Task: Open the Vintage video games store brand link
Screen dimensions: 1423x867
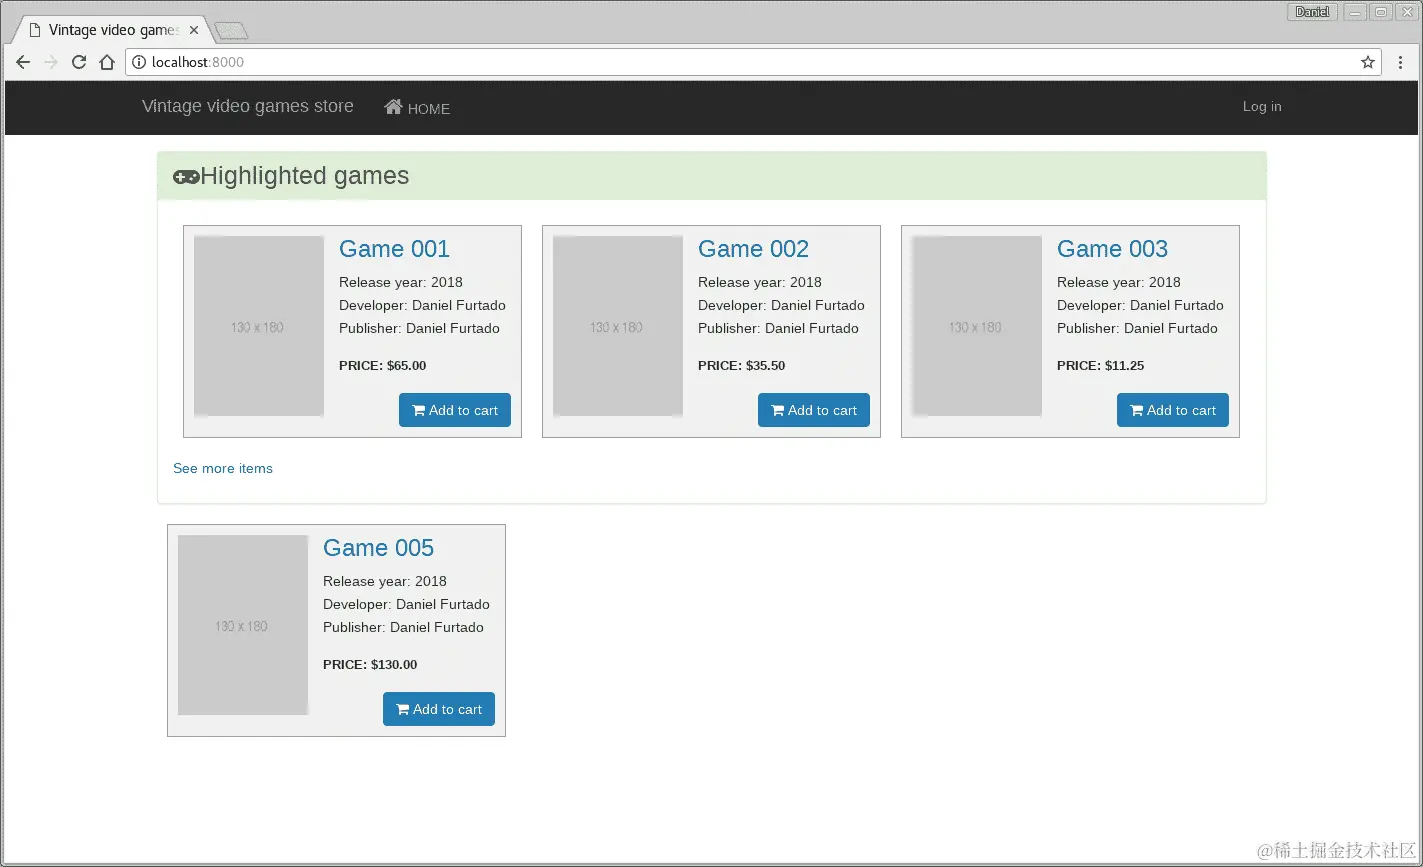Action: [248, 106]
